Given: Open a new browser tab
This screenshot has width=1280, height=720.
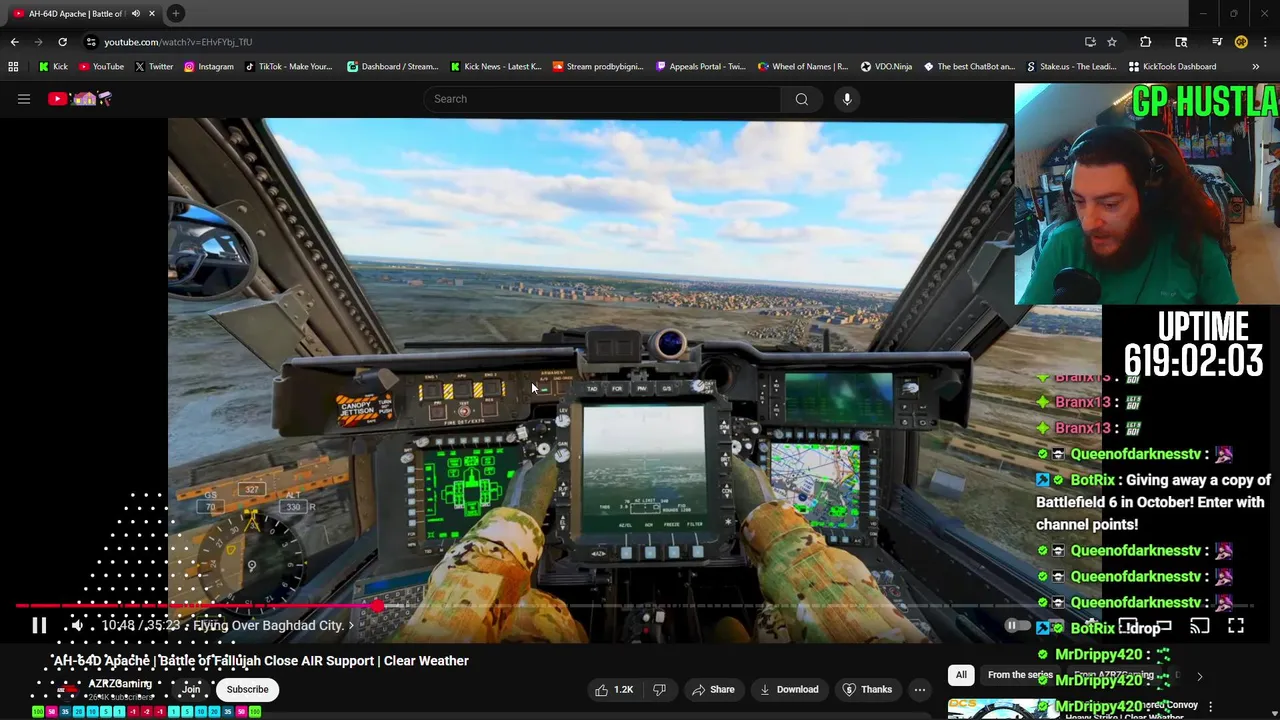Looking at the screenshot, I should 176,14.
